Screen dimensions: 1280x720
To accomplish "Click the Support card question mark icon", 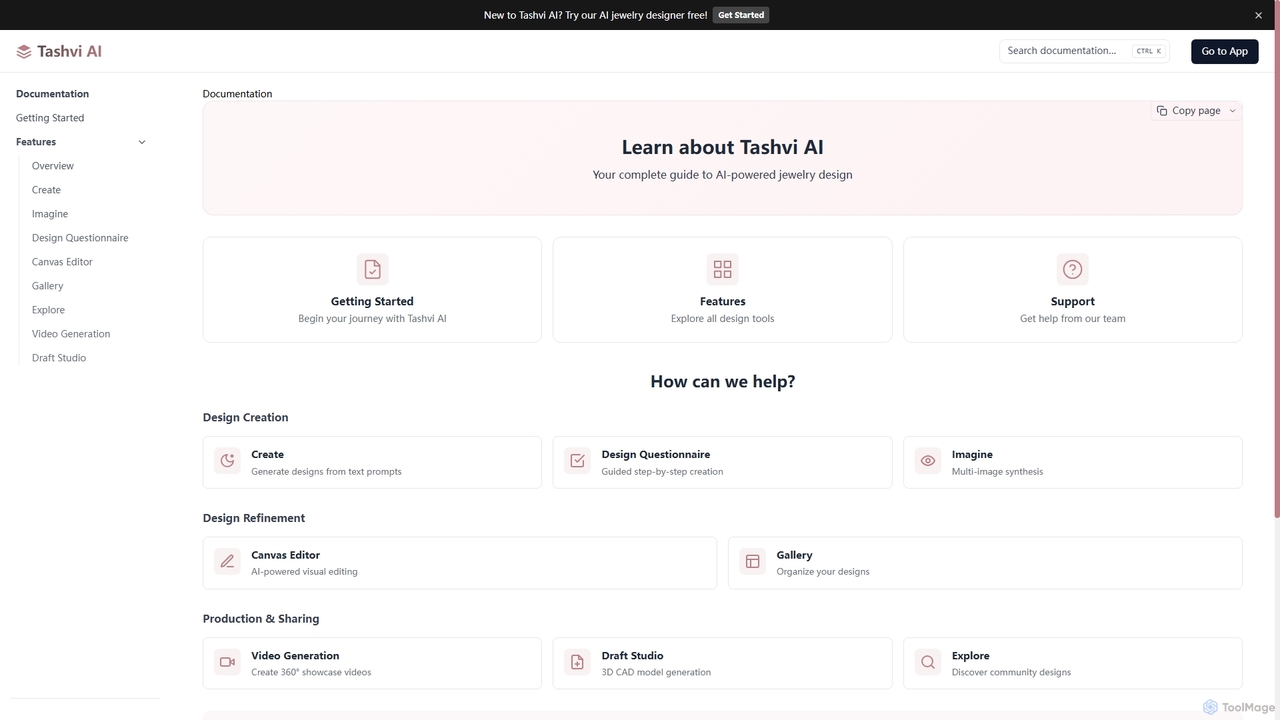I will tap(1072, 269).
